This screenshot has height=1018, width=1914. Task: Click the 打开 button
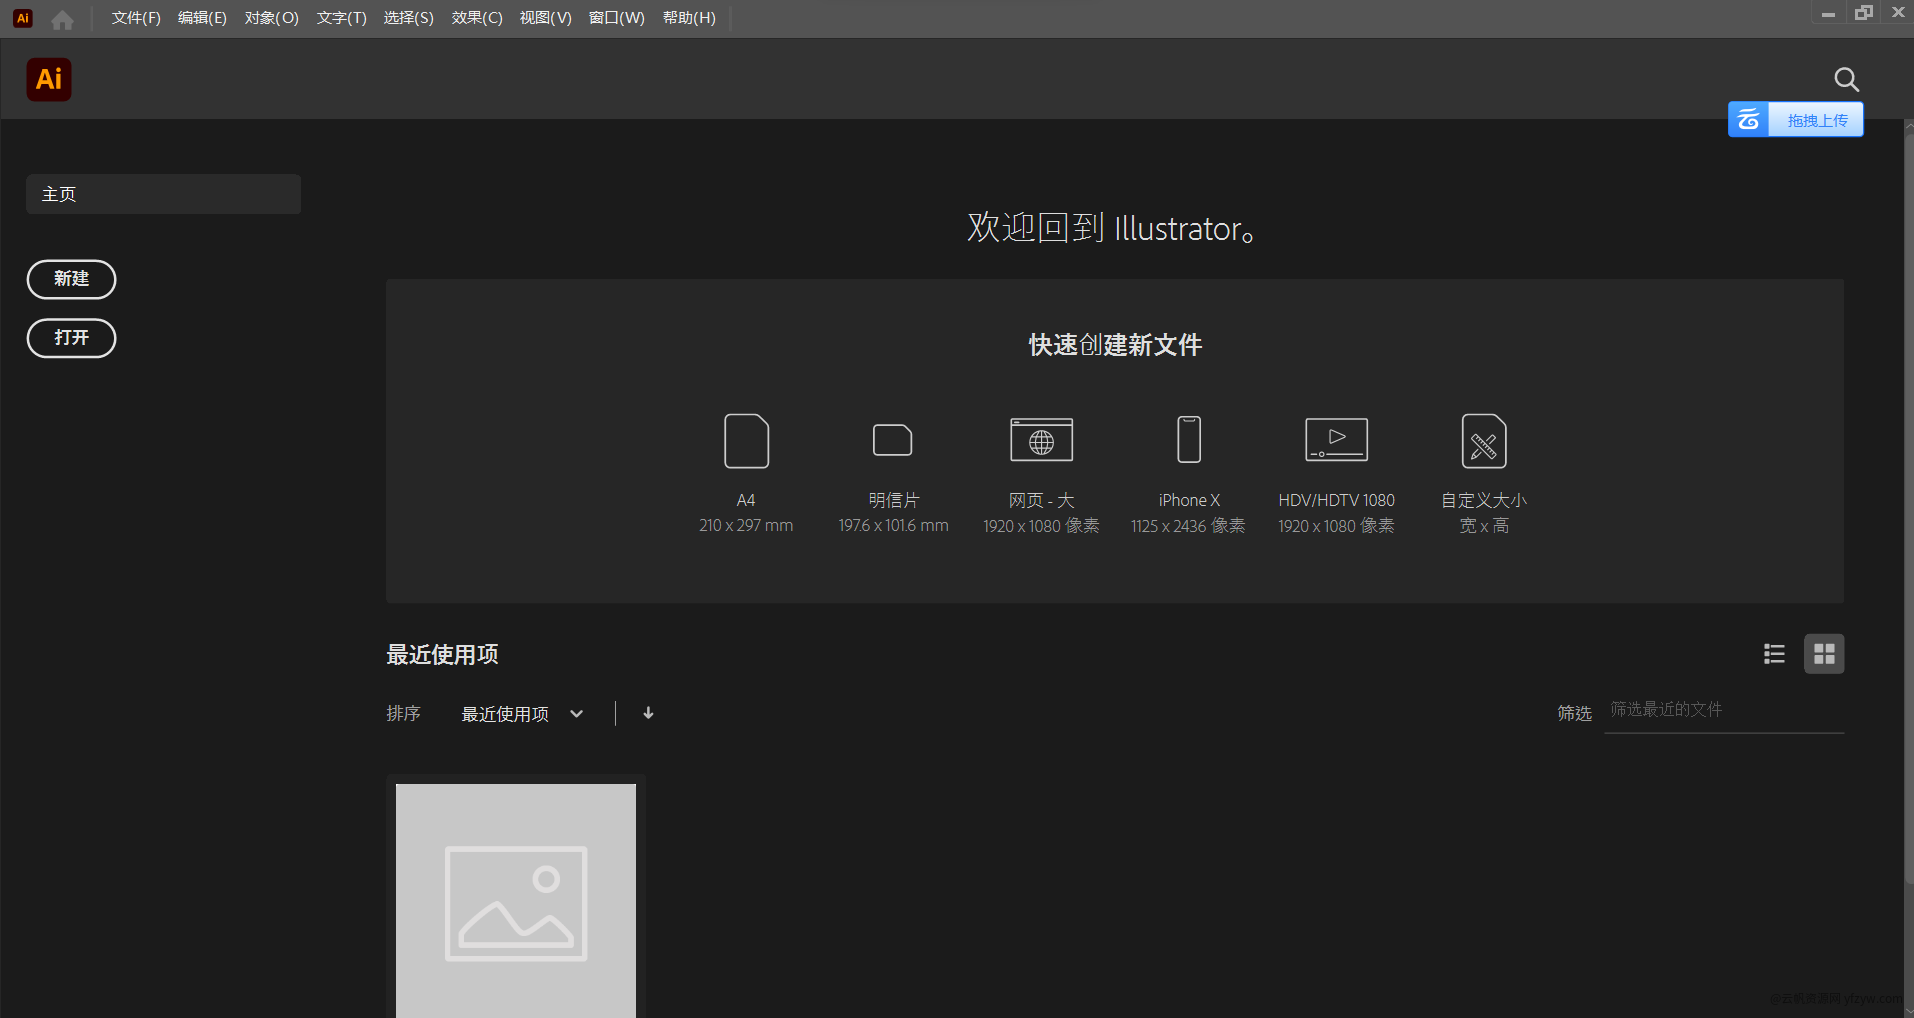[71, 338]
